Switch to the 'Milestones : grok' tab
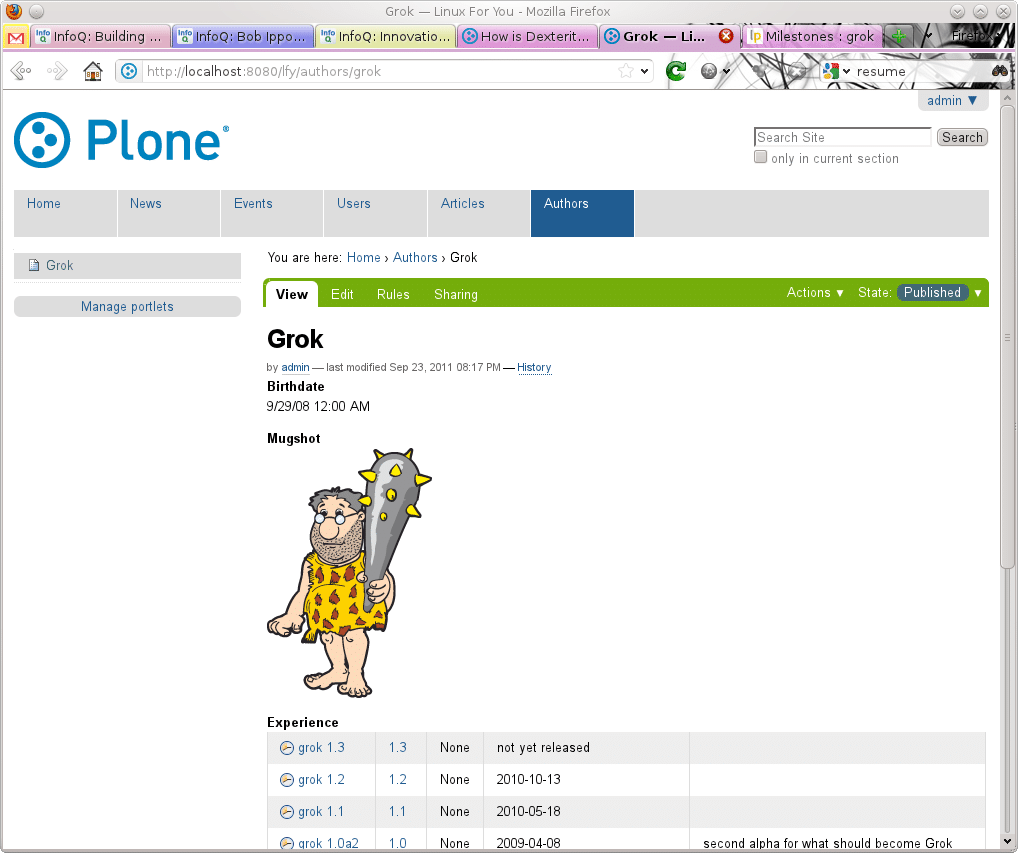Viewport: 1018px width, 853px height. tap(813, 36)
